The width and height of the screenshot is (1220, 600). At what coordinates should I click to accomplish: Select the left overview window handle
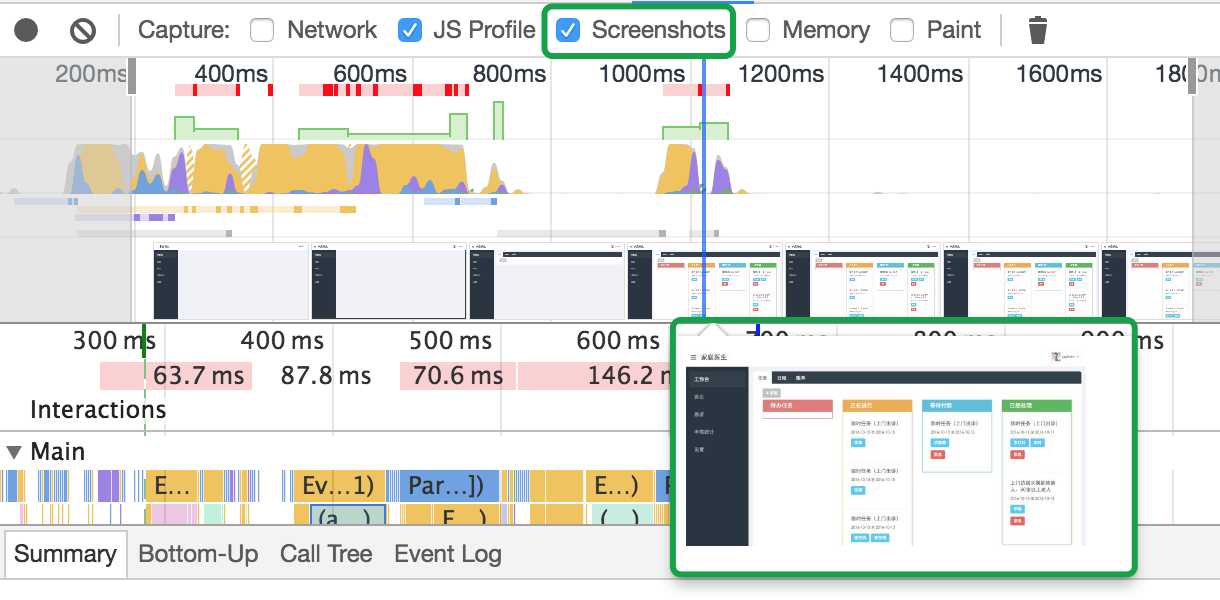132,78
